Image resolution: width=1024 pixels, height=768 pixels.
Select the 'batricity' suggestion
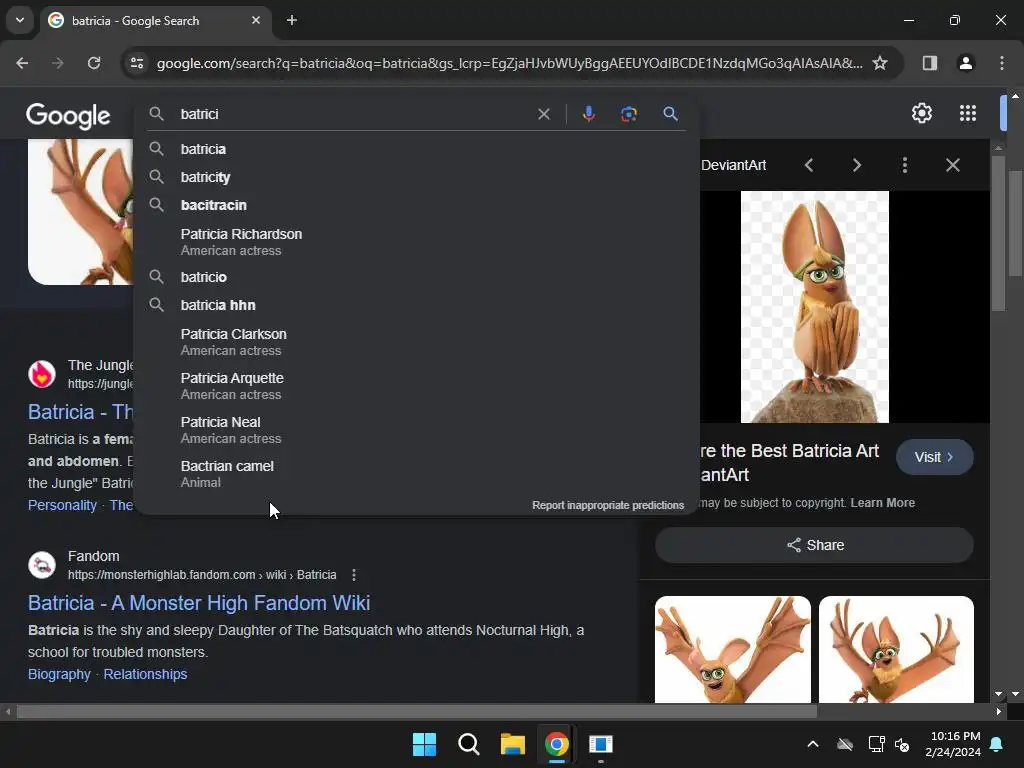417,177
